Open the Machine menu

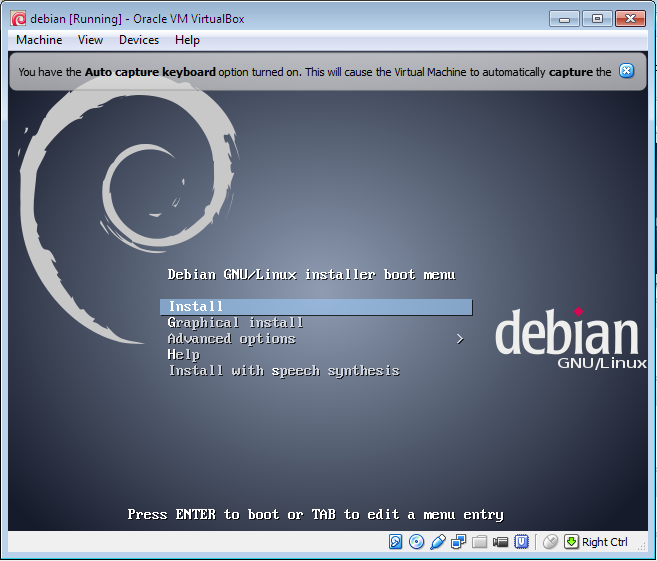coord(39,40)
